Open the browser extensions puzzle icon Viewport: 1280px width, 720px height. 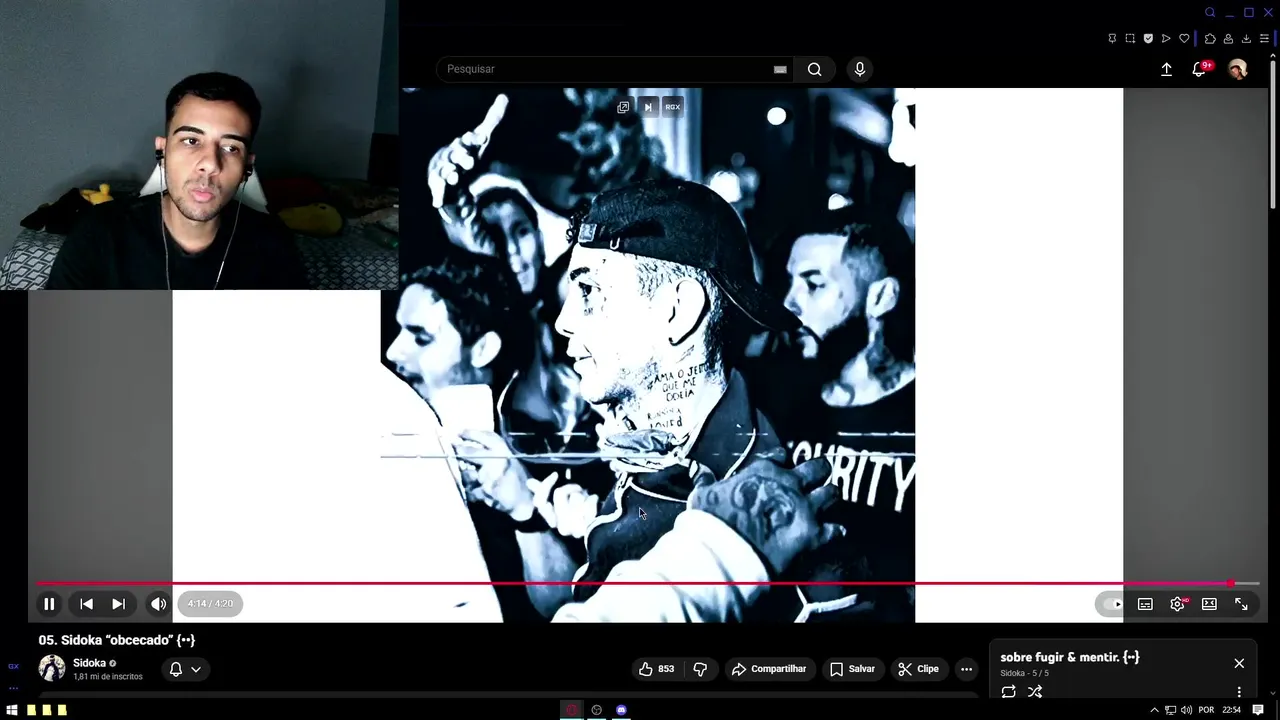(1210, 38)
